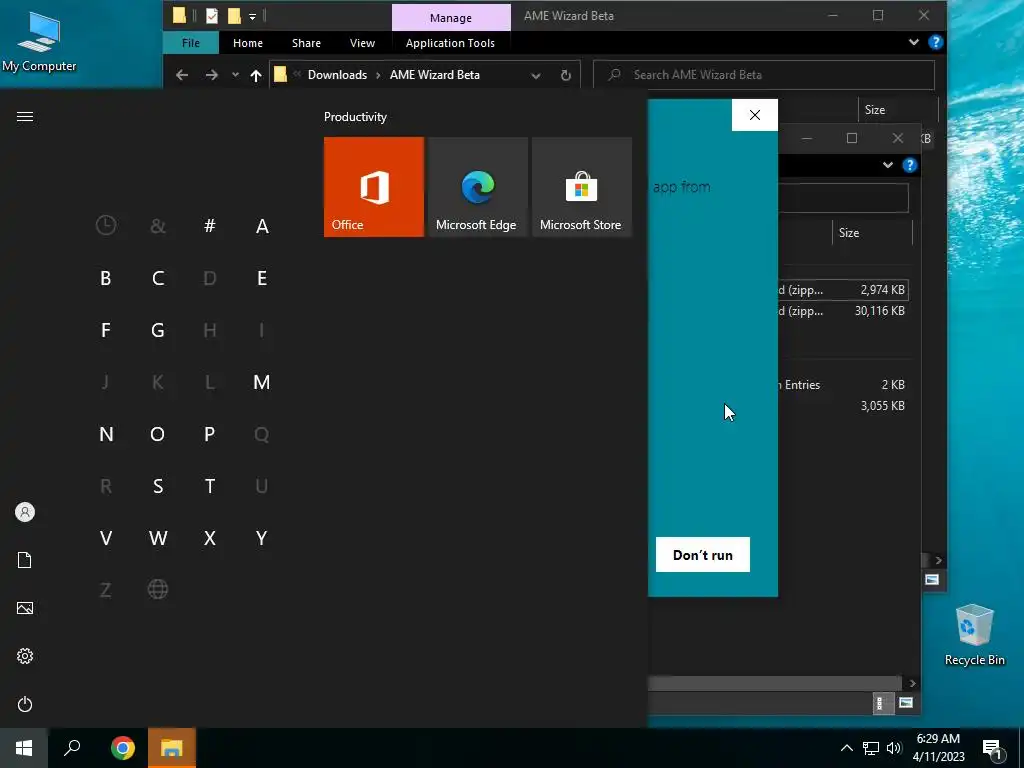
Task: Click the network tray icon
Action: 871,748
